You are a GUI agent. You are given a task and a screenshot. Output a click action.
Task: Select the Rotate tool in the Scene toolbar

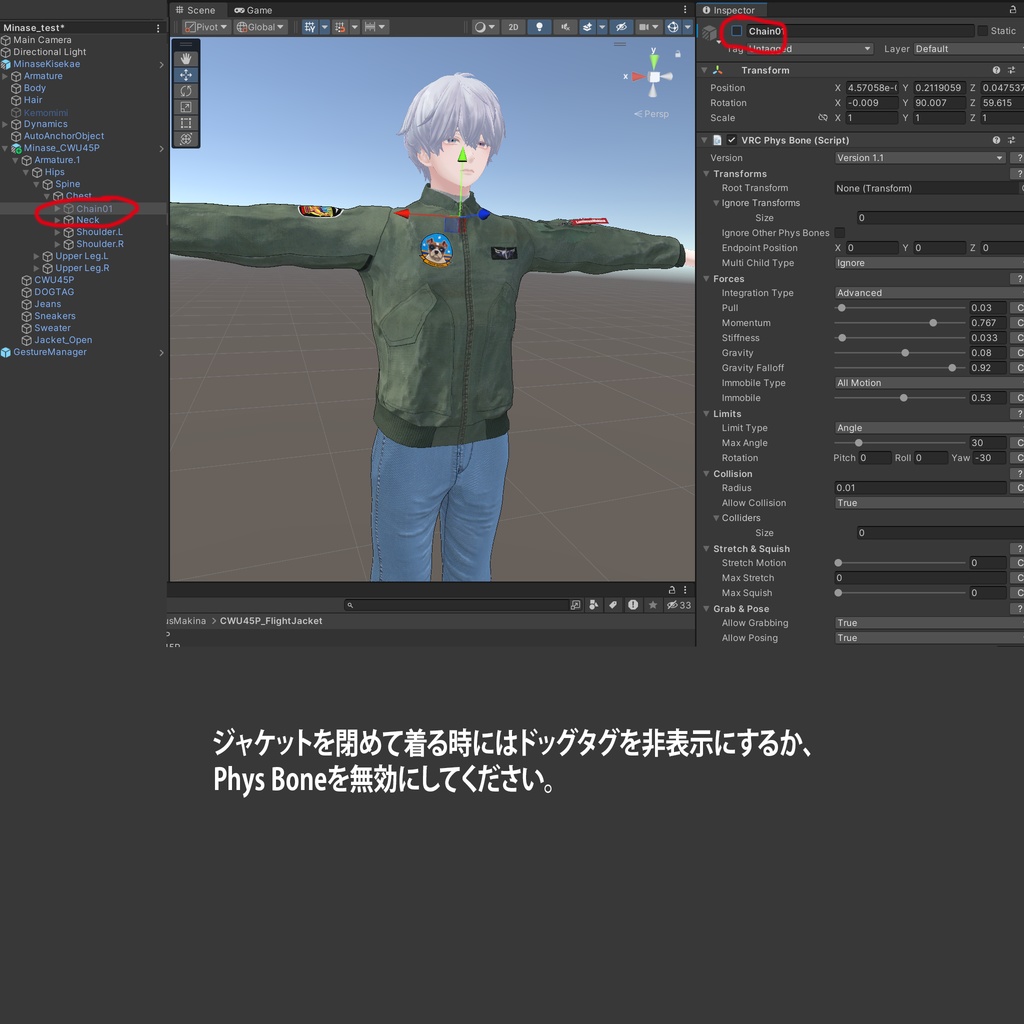coord(185,91)
